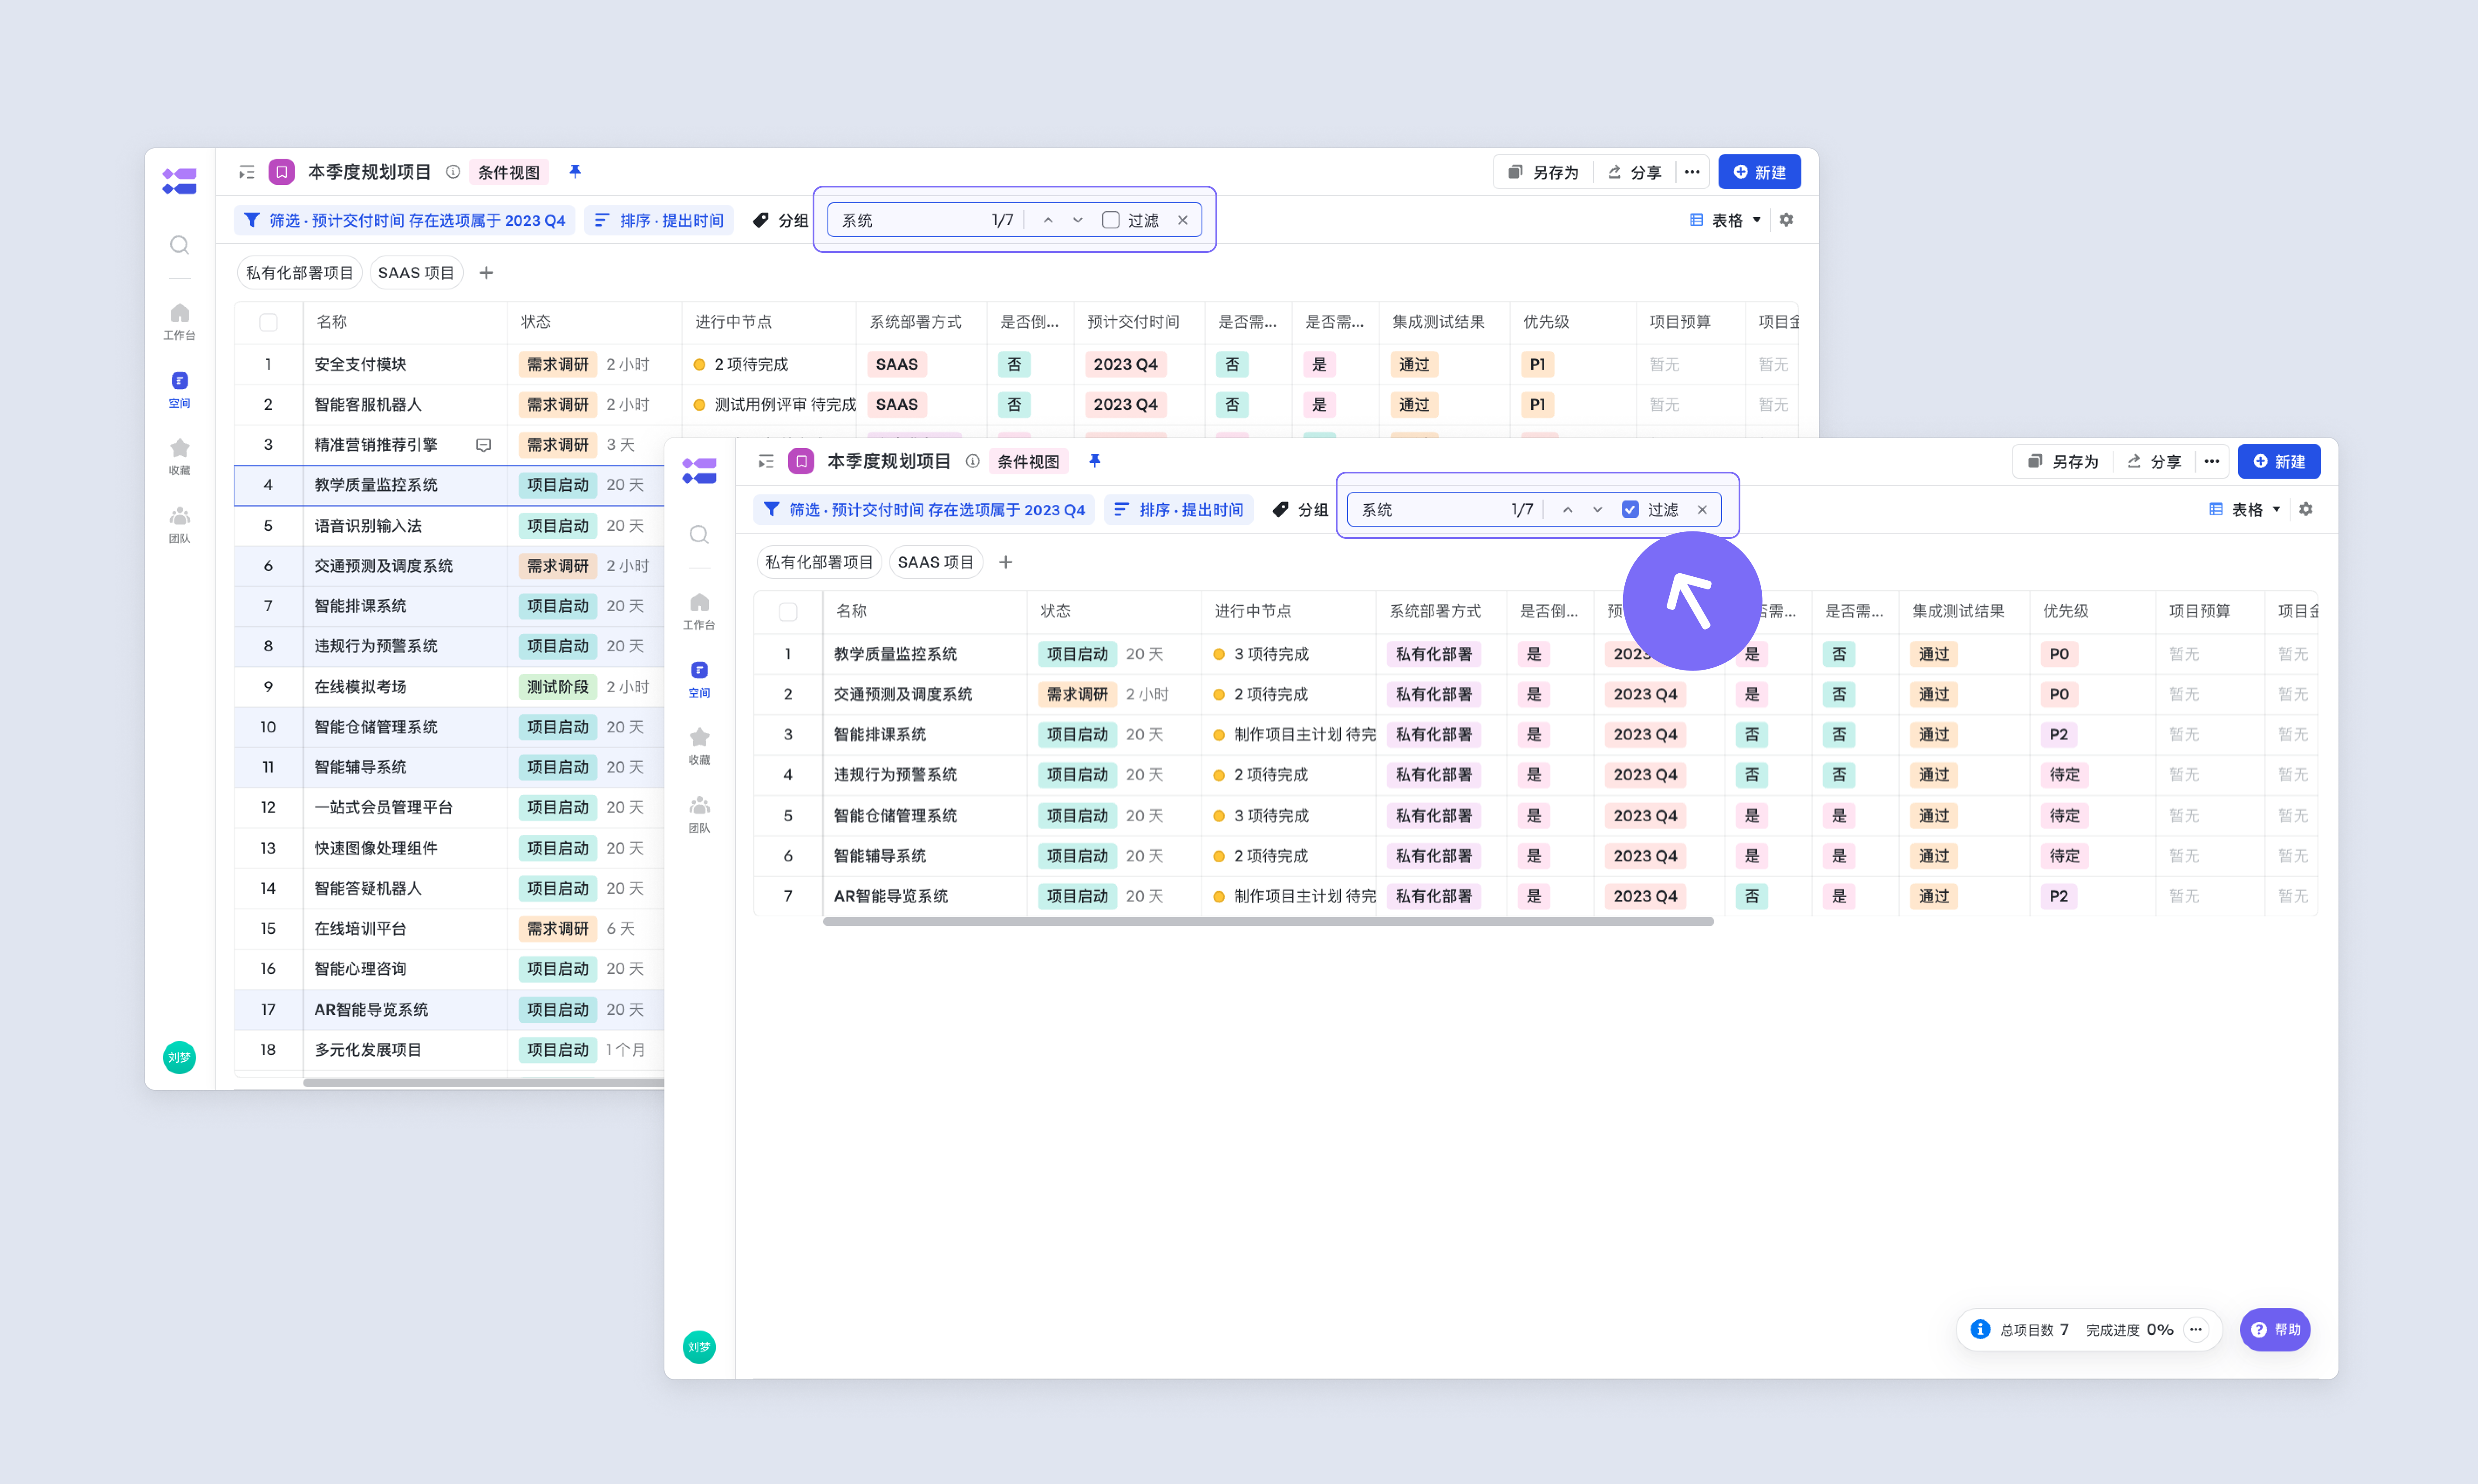
Task: Toggle select-all checkbox in back window table
Action: (x=268, y=322)
